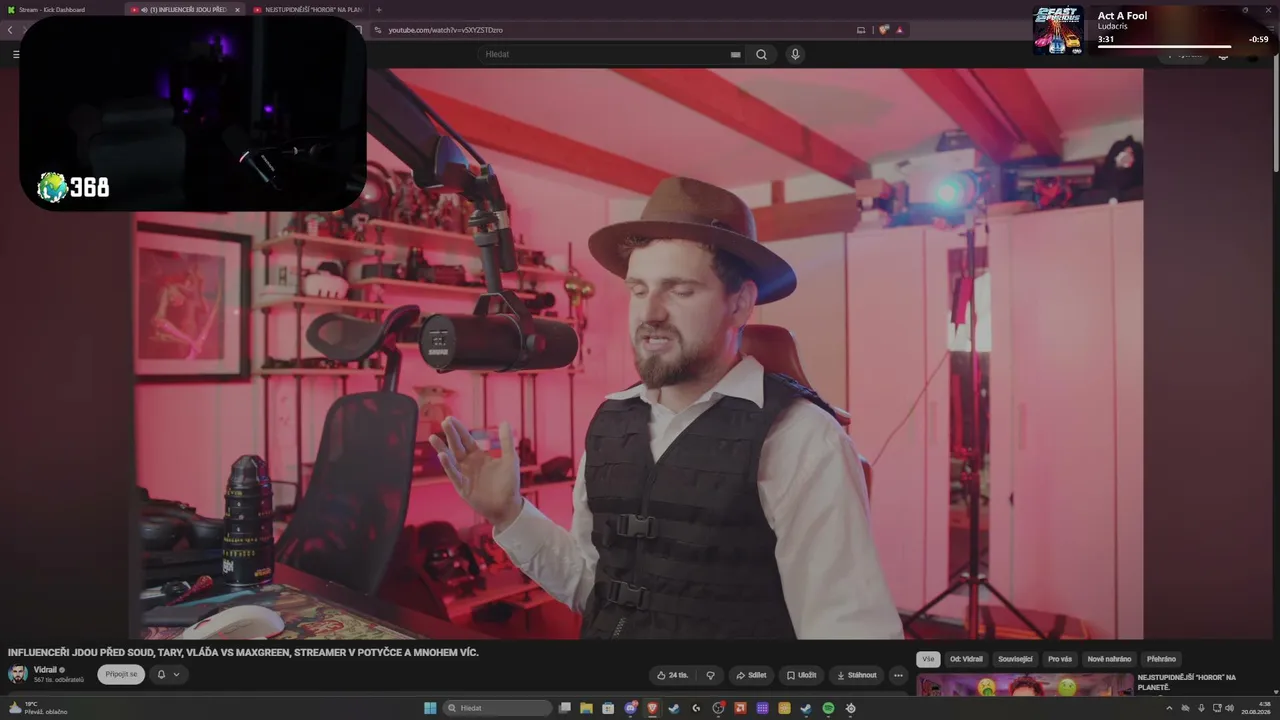Viewport: 1280px width, 720px height.
Task: Open the weather widget showing 19°C
Action: (38, 708)
